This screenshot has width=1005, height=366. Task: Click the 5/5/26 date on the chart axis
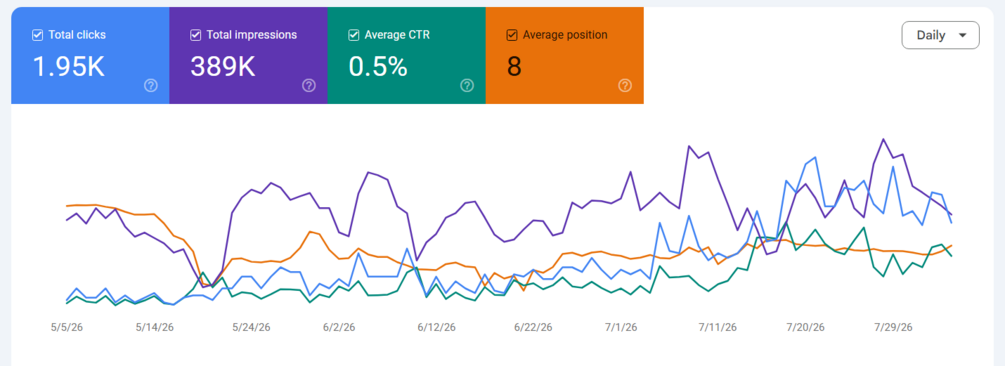coord(67,328)
